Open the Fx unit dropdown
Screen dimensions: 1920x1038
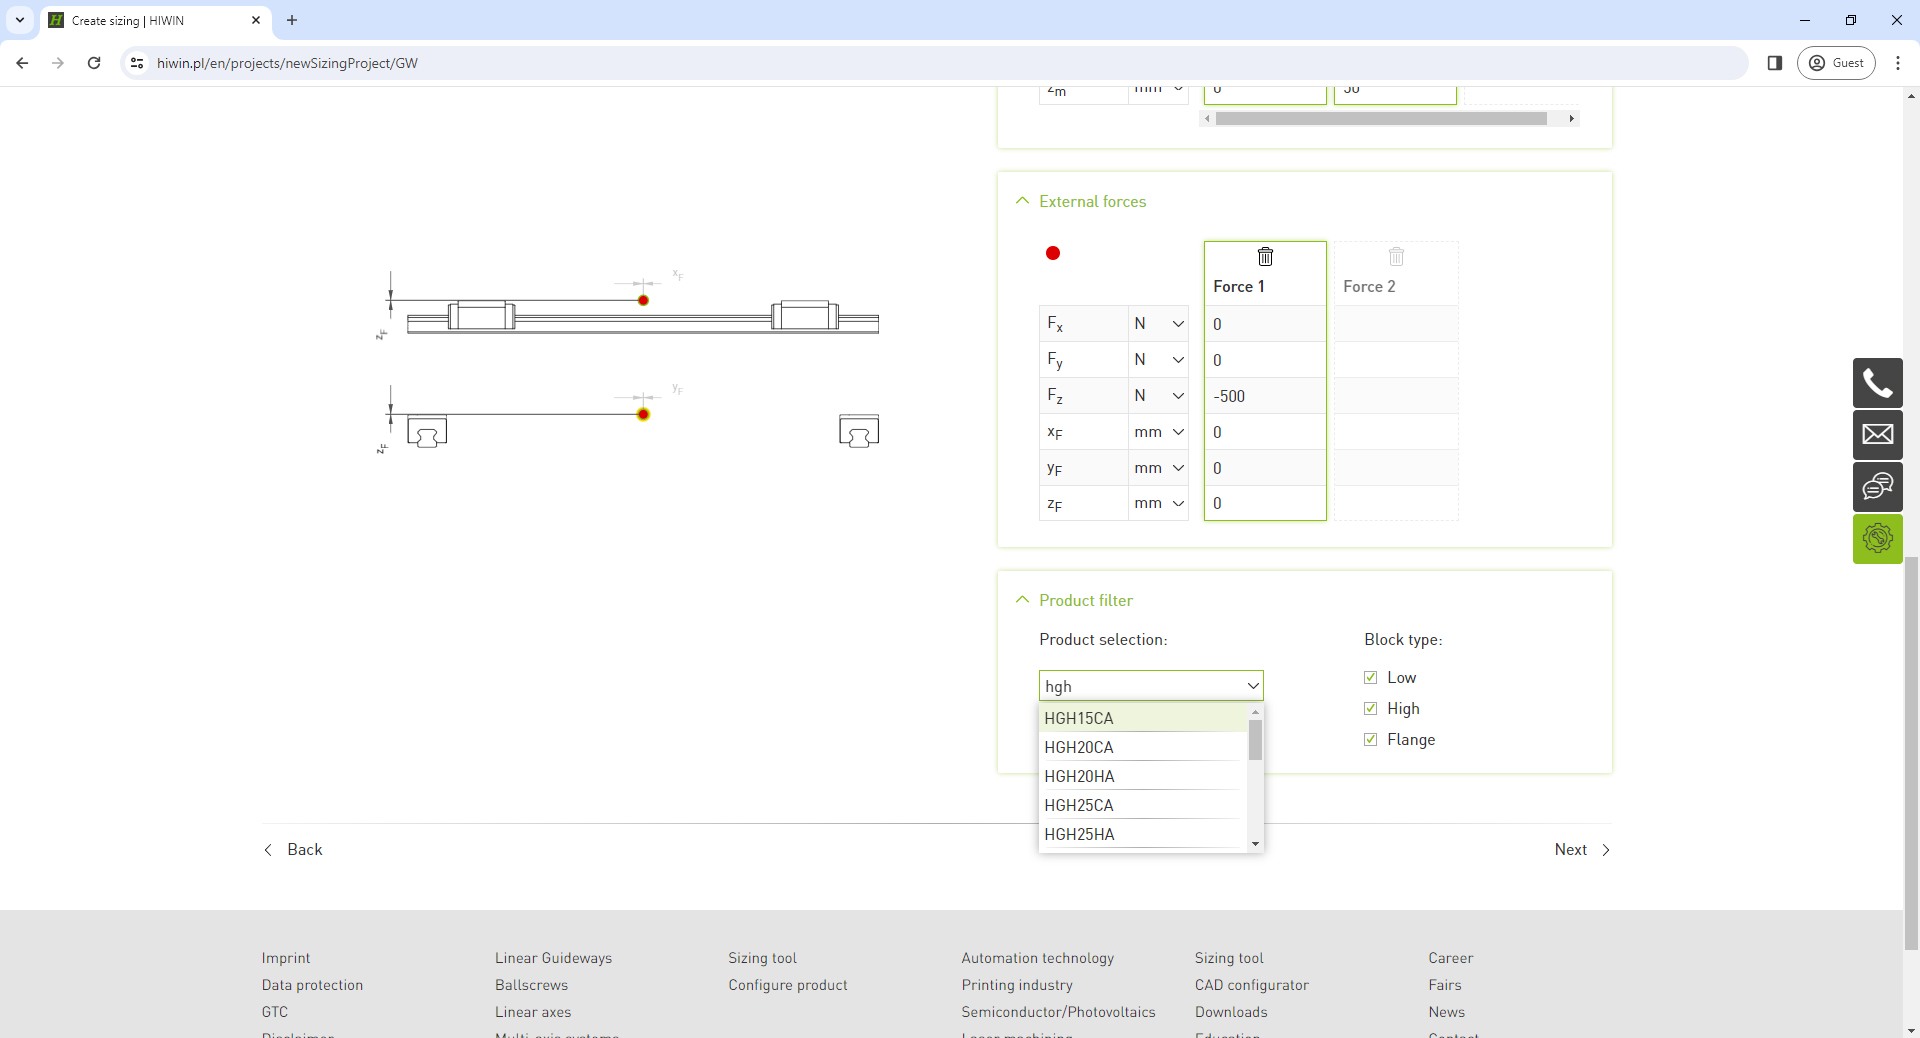pyautogui.click(x=1158, y=324)
